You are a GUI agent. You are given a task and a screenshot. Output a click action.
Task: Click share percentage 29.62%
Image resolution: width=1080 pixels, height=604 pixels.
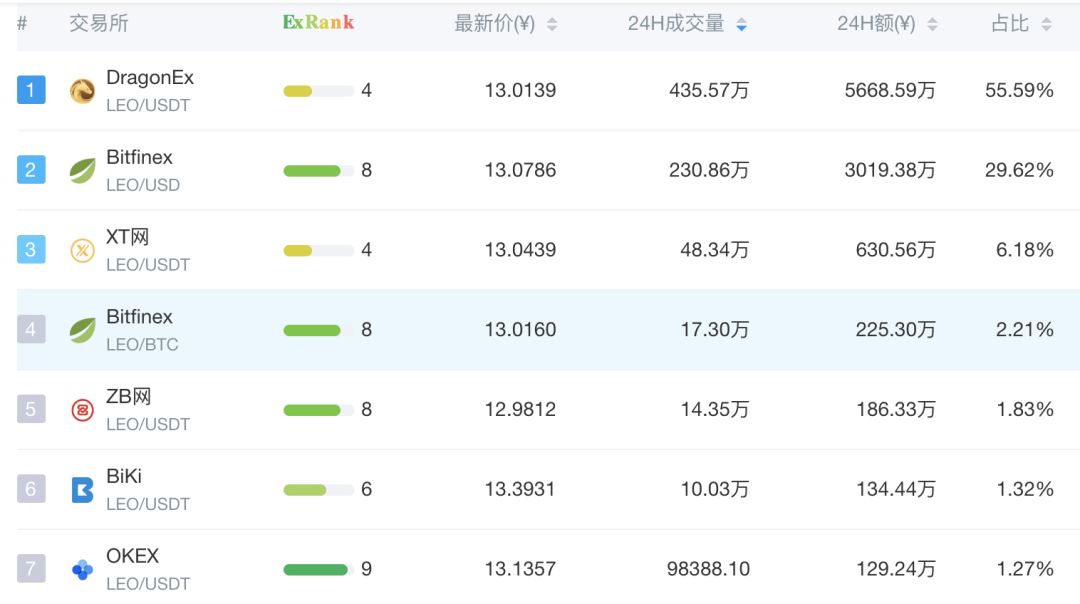[1019, 170]
